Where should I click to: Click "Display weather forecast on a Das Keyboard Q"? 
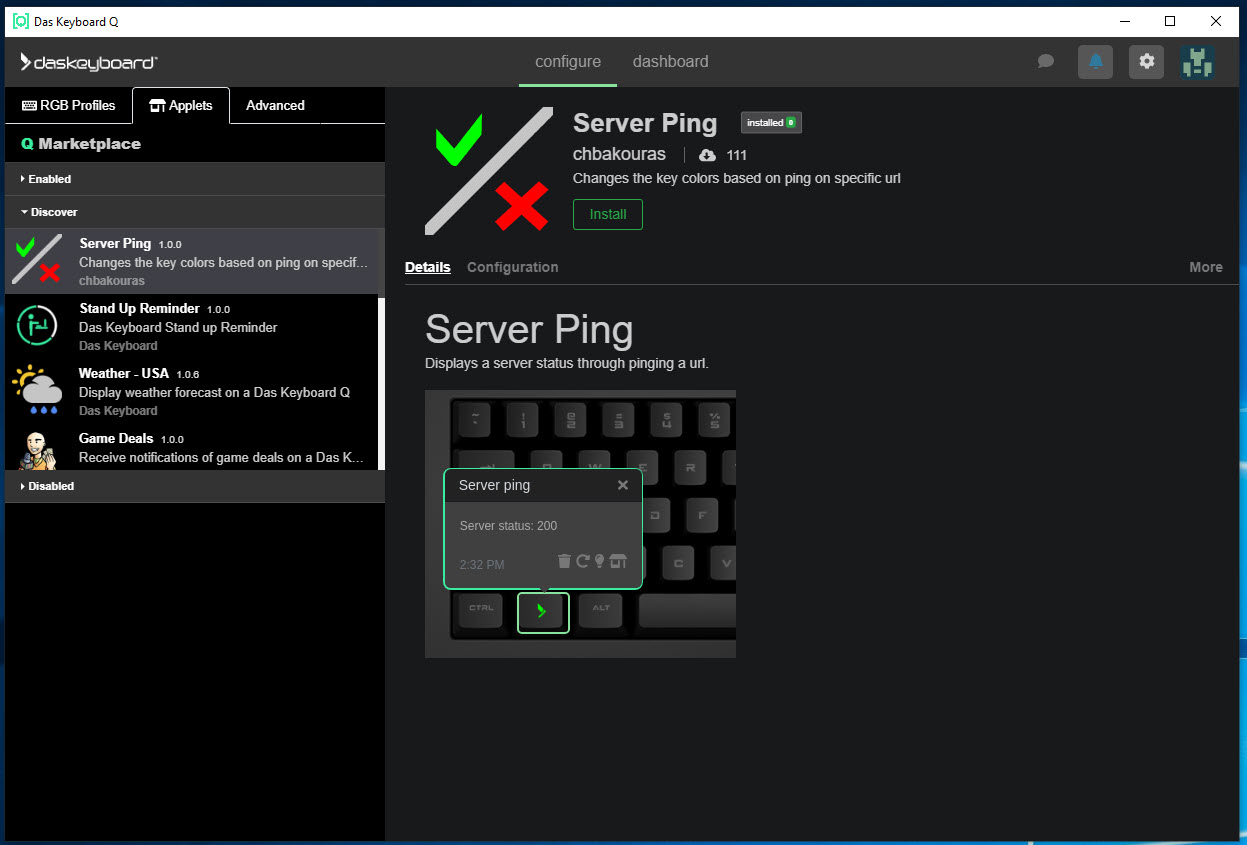(x=214, y=392)
